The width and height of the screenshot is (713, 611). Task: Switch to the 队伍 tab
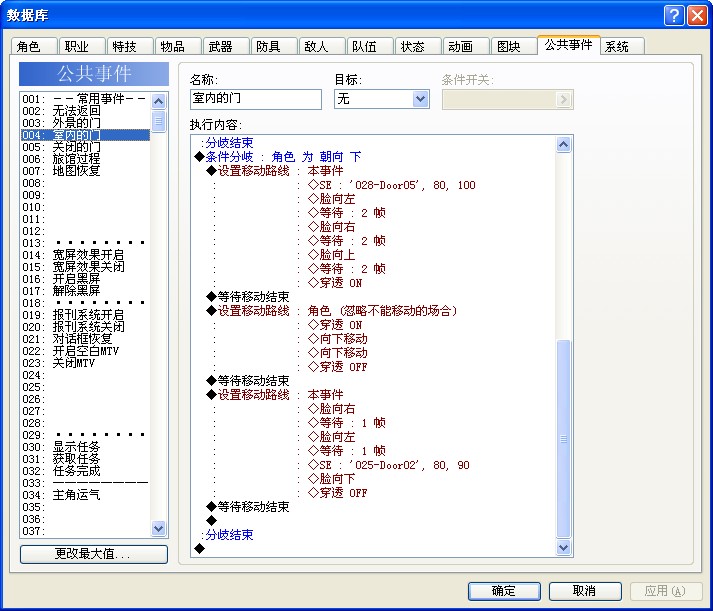click(370, 46)
